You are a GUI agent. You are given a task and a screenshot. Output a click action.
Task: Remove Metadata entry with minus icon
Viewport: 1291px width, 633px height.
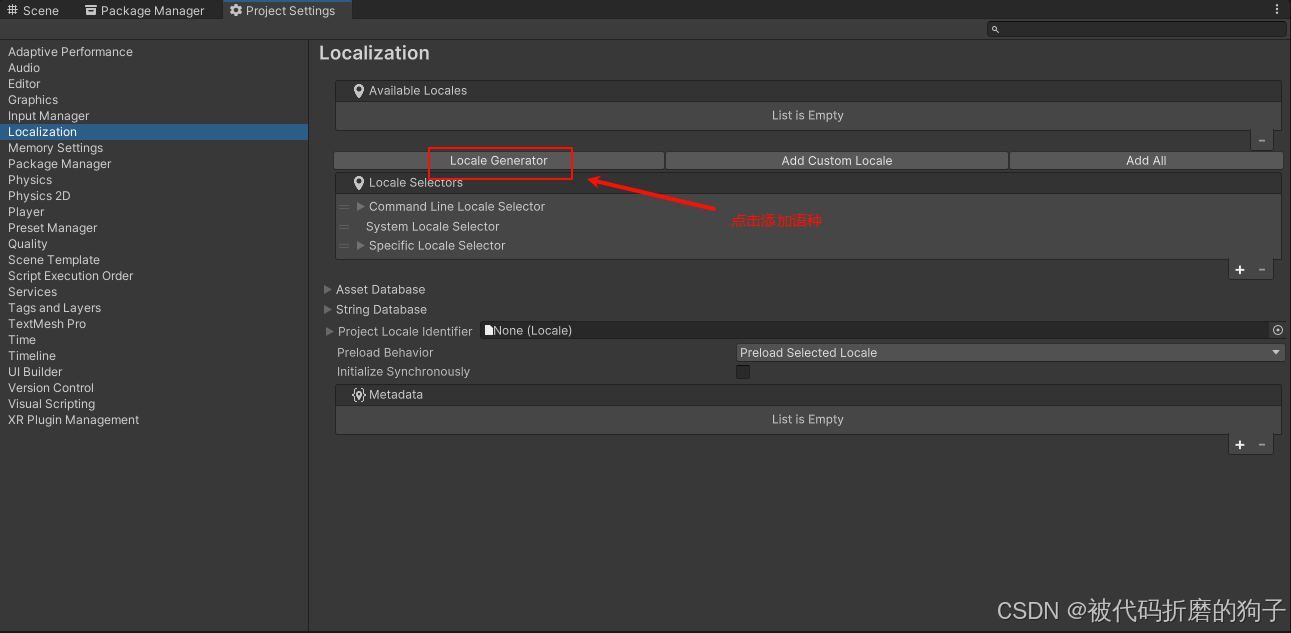[1262, 445]
